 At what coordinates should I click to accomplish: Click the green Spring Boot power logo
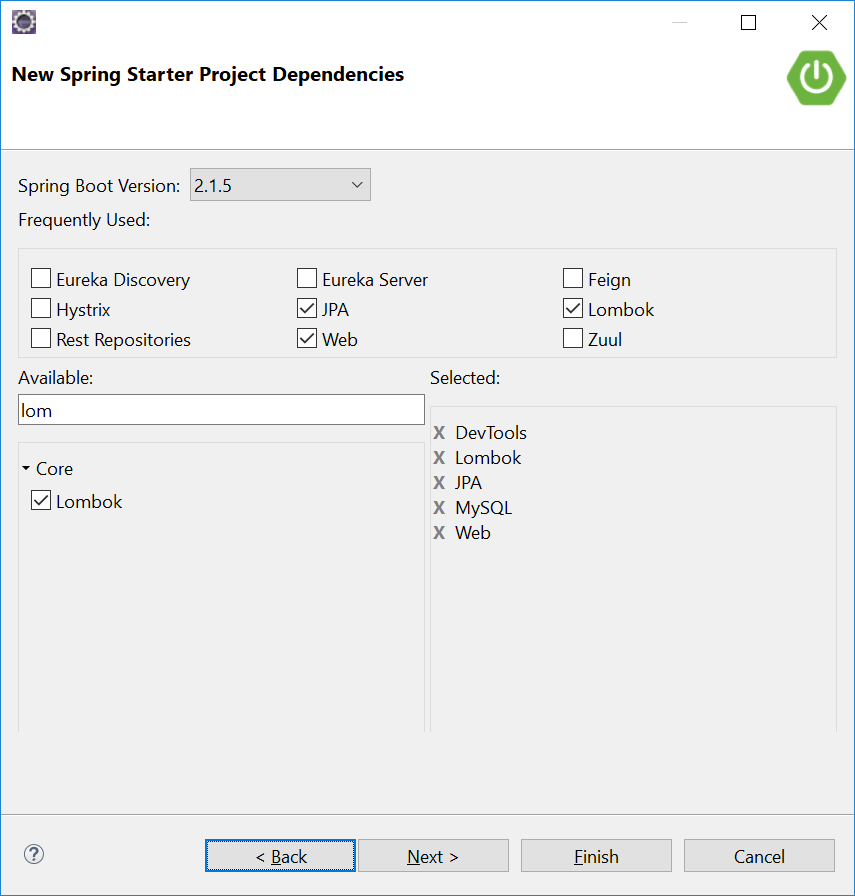pos(816,78)
